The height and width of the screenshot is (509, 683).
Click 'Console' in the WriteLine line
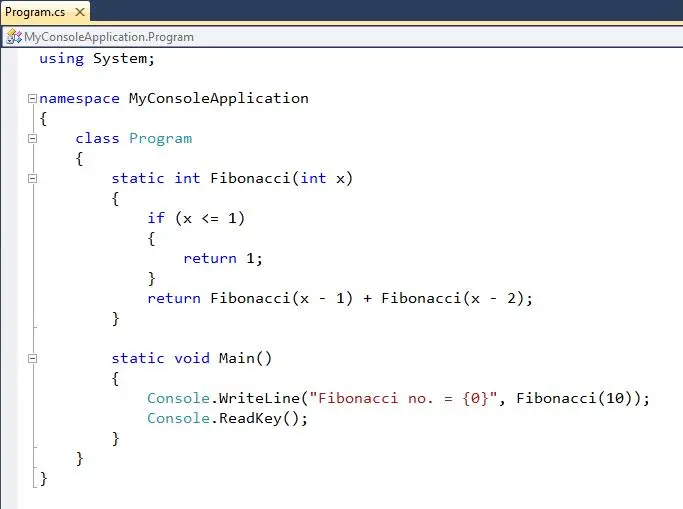[x=179, y=398]
